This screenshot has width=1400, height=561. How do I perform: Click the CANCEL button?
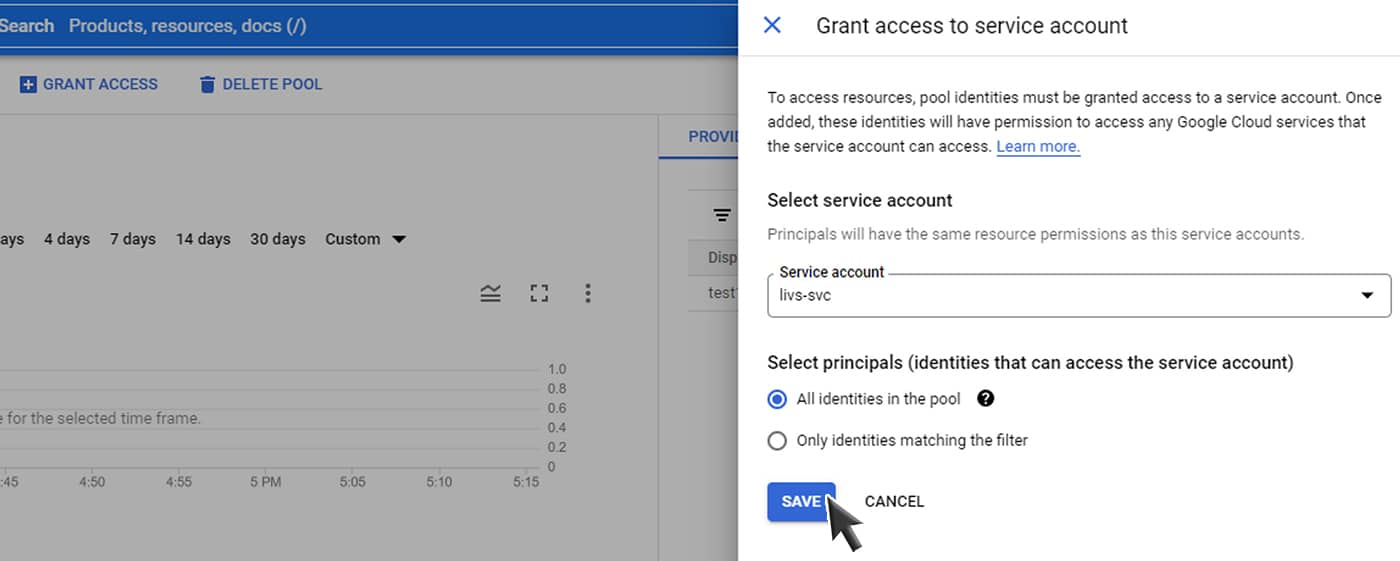(894, 501)
